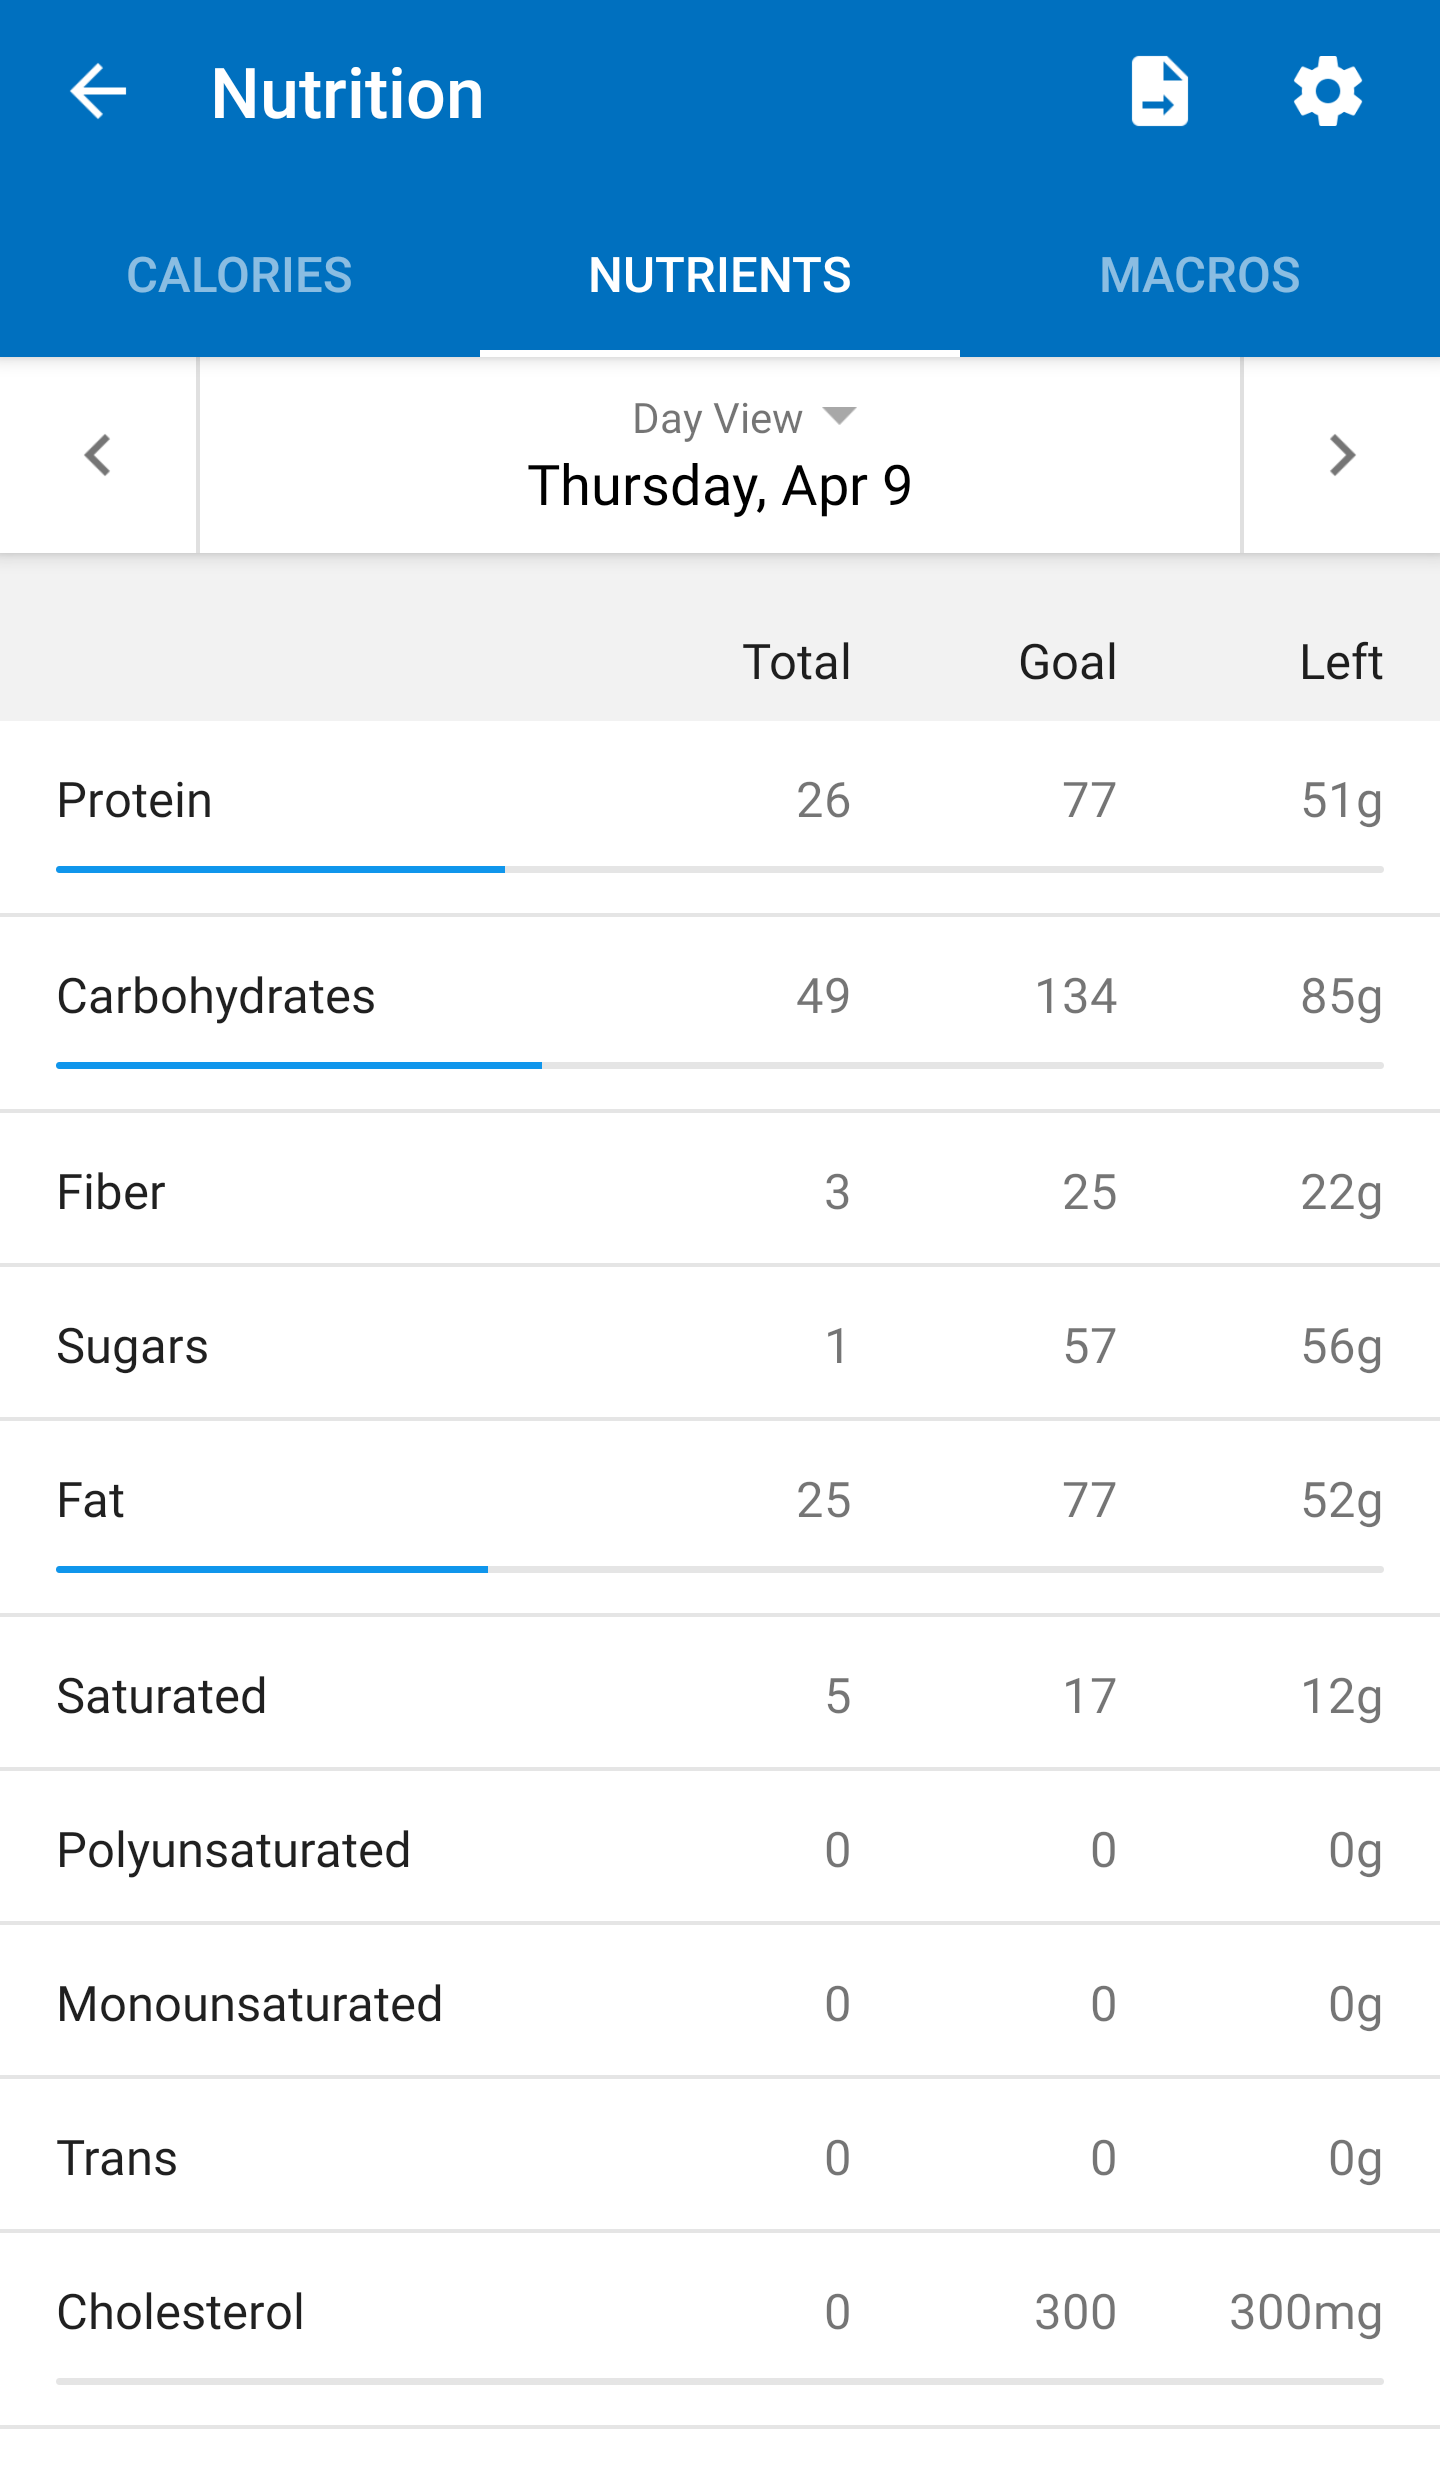The height and width of the screenshot is (2469, 1440).
Task: Click the Carbohydrates progress bar
Action: click(x=720, y=1066)
